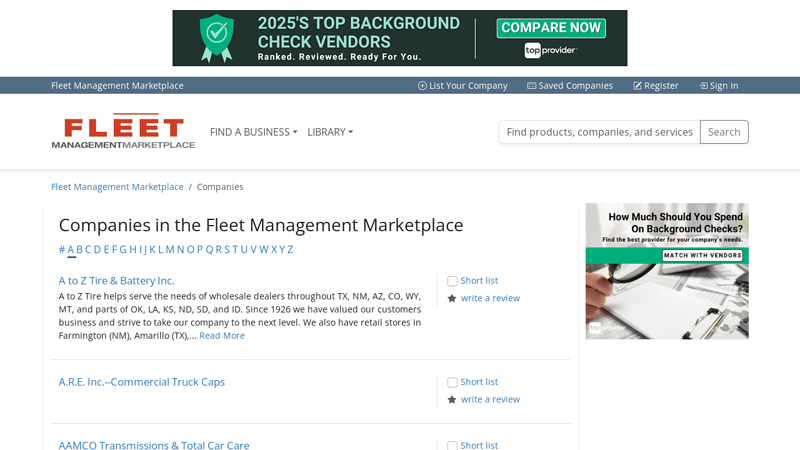Click Match With Vendors in sidebar ad
This screenshot has width=800, height=450.
pos(703,255)
